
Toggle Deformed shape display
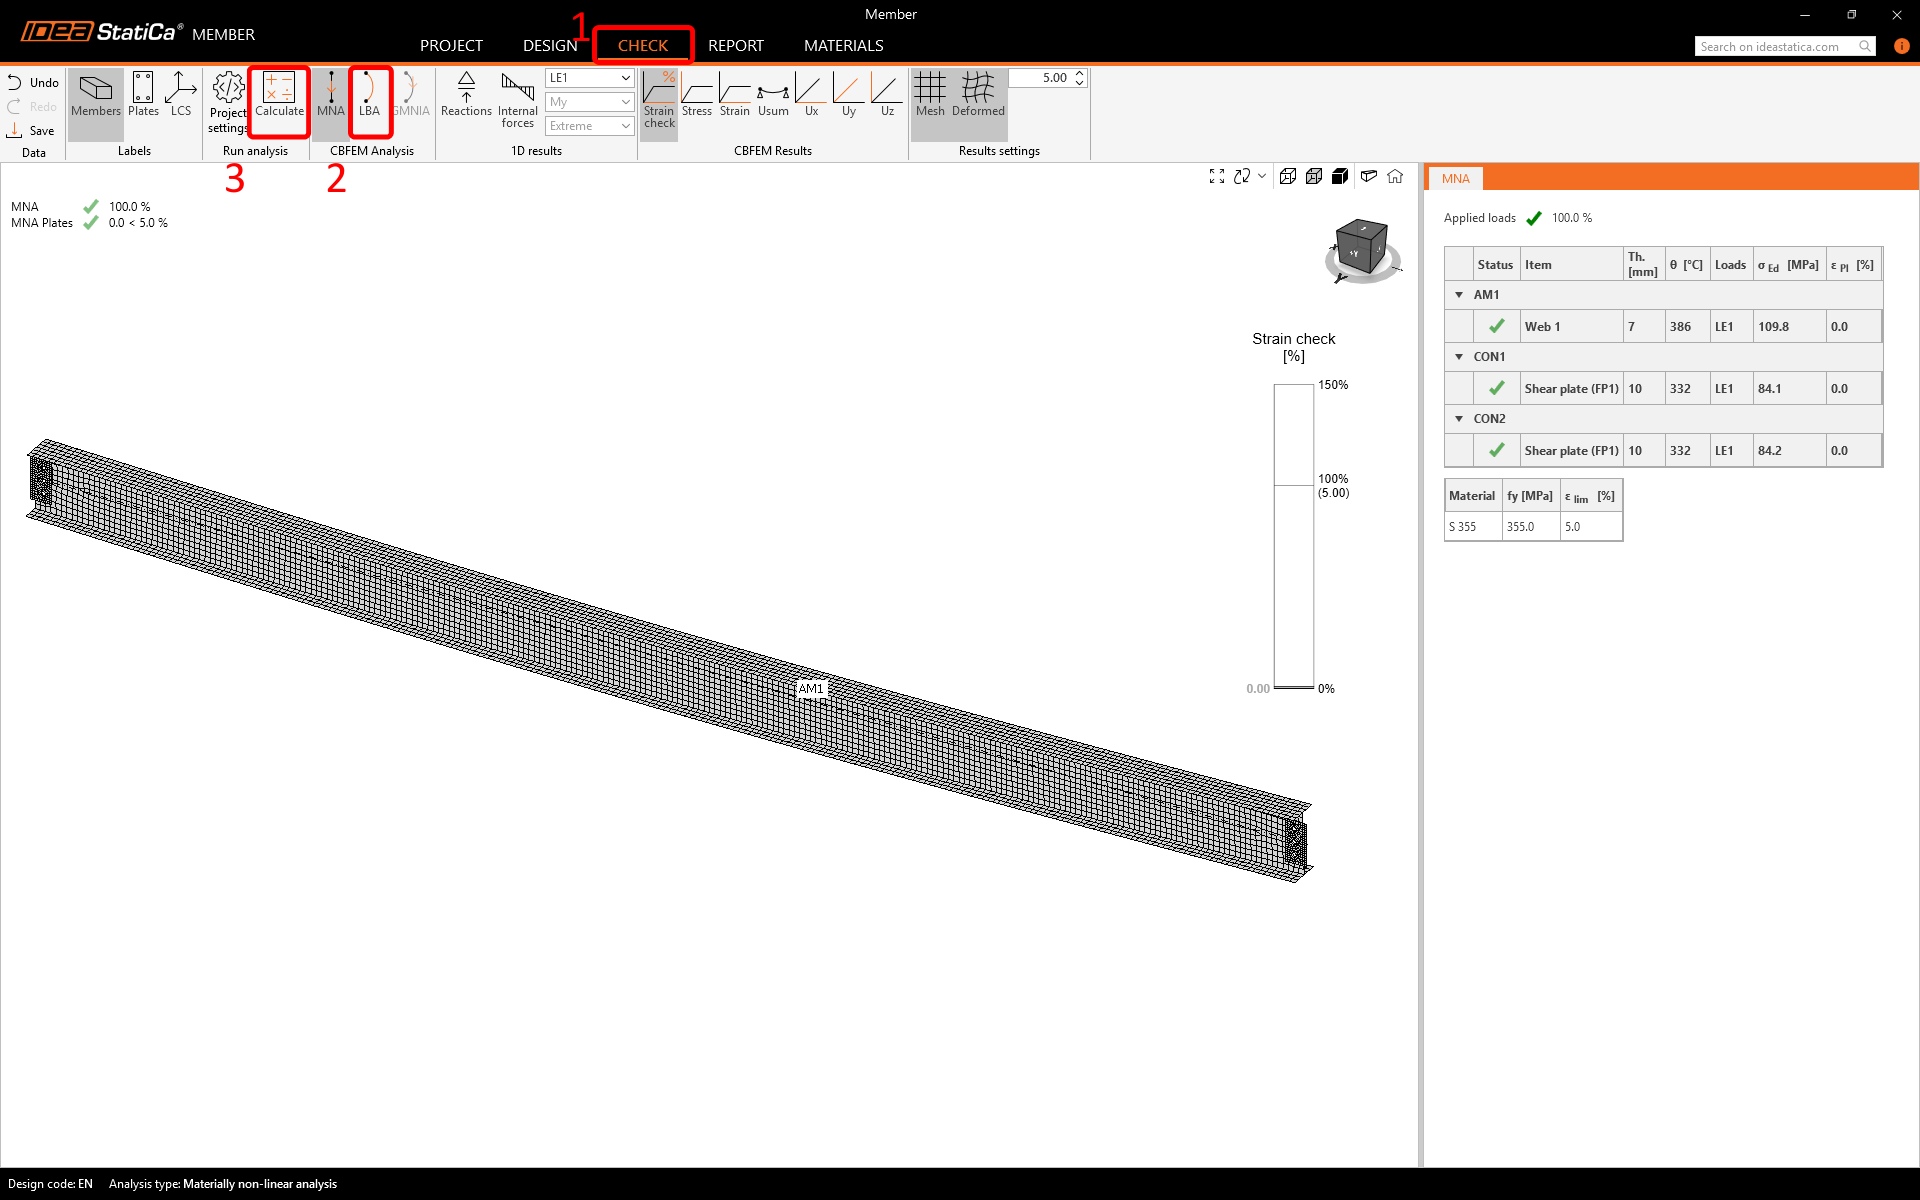pyautogui.click(x=978, y=96)
